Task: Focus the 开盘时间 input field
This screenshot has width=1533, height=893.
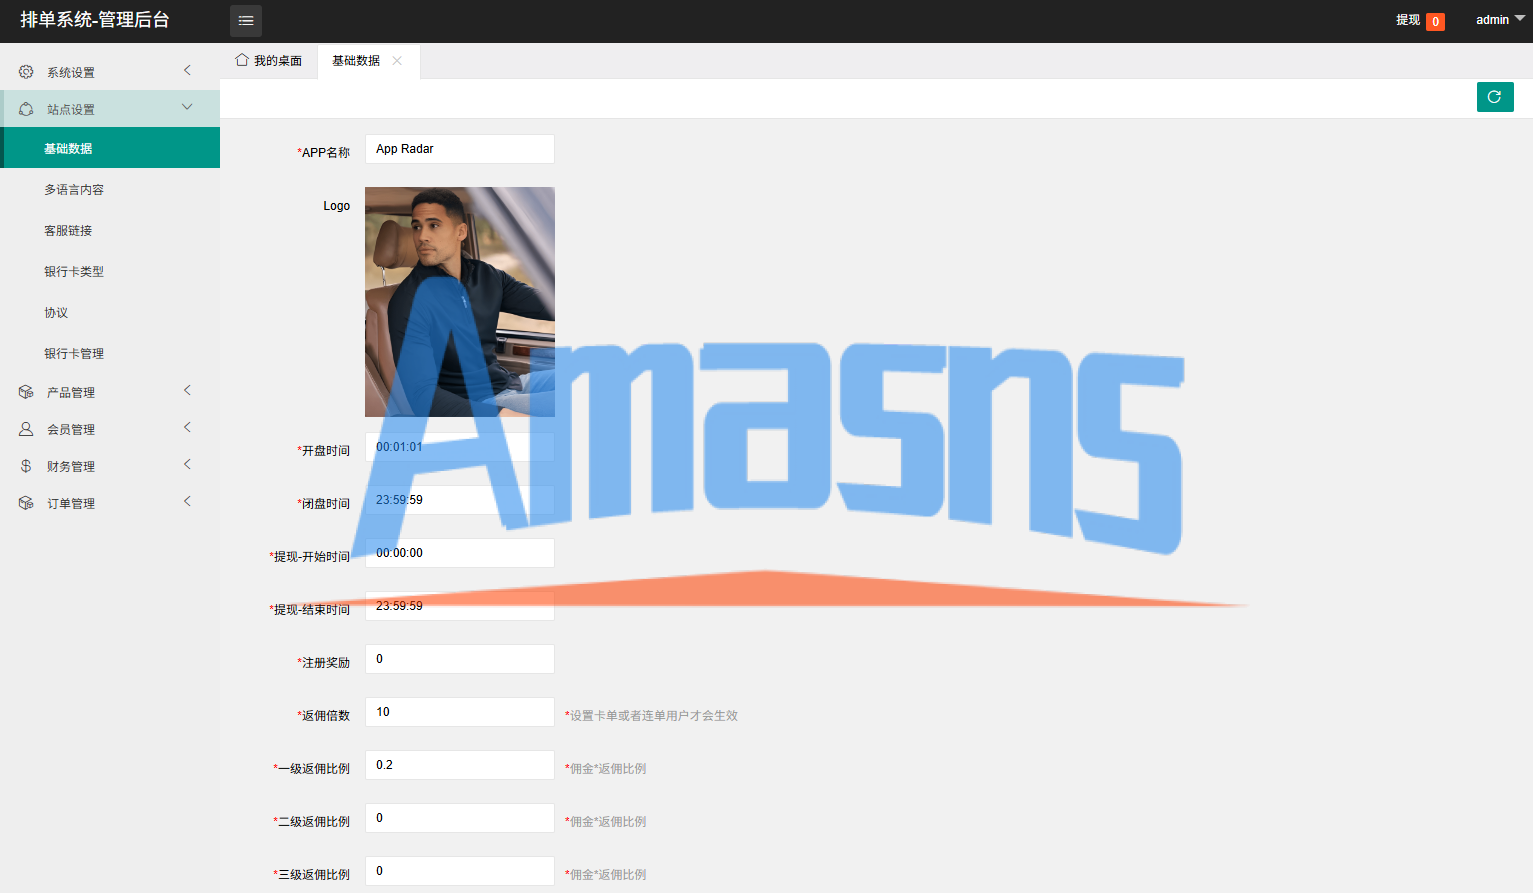Action: coord(460,447)
